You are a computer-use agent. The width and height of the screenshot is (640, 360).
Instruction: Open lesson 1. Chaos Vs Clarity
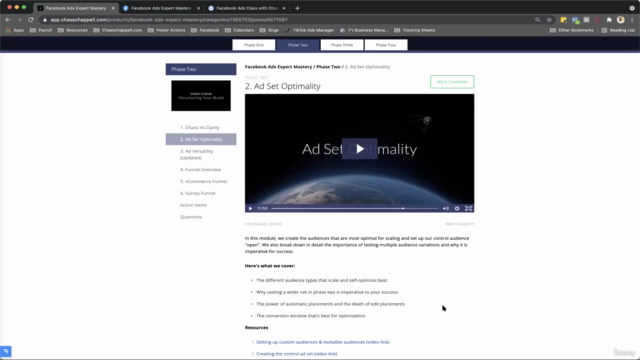tap(200, 128)
